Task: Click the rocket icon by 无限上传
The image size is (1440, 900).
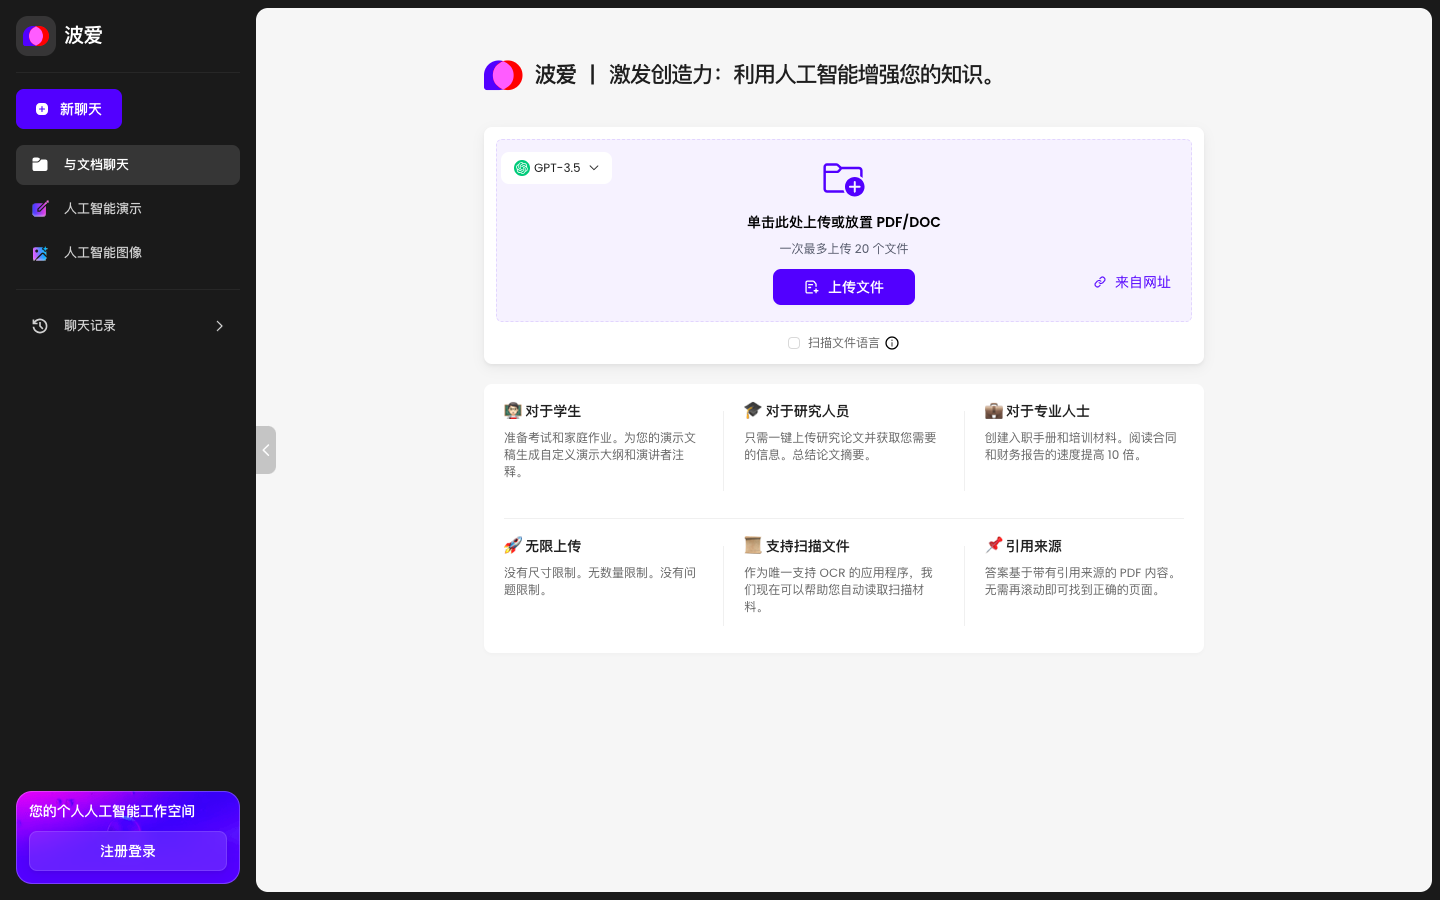Action: 513,545
